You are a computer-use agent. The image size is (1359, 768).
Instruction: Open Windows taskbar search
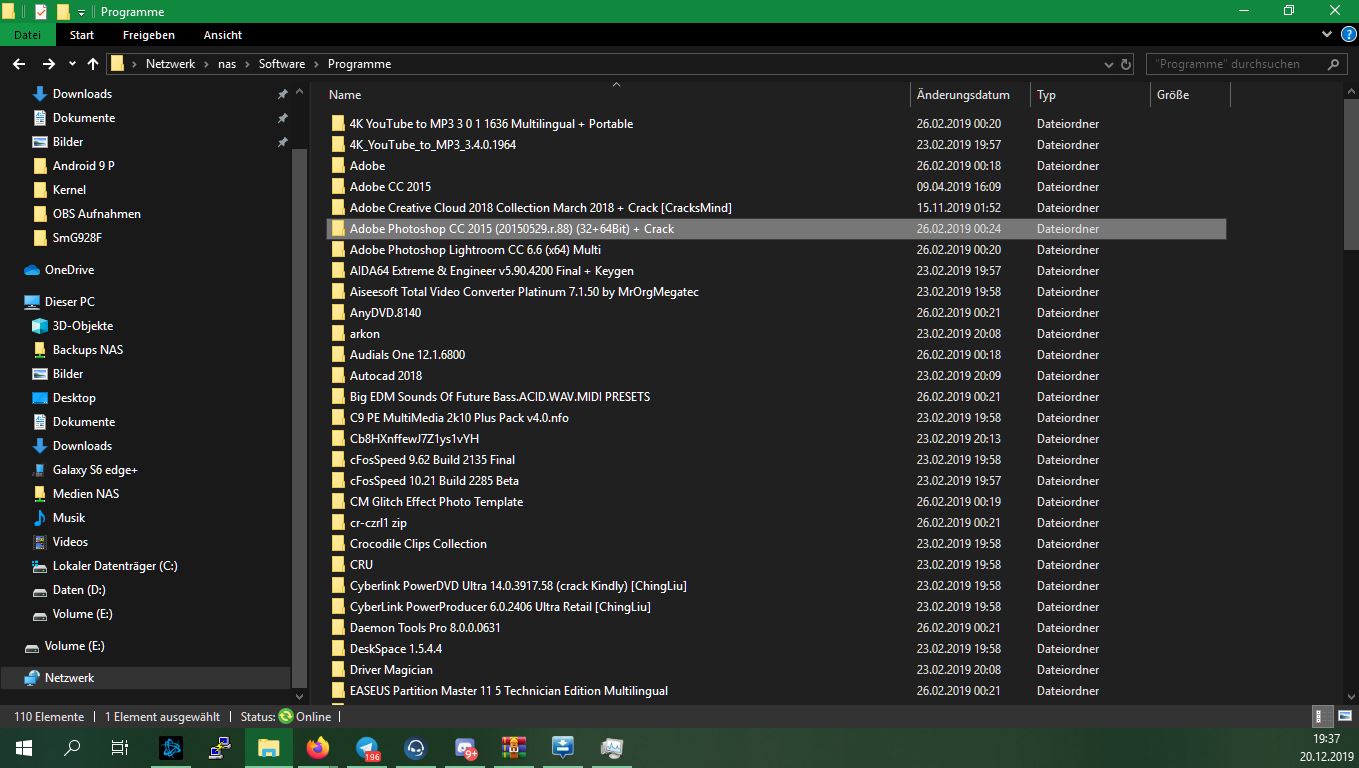[x=72, y=748]
